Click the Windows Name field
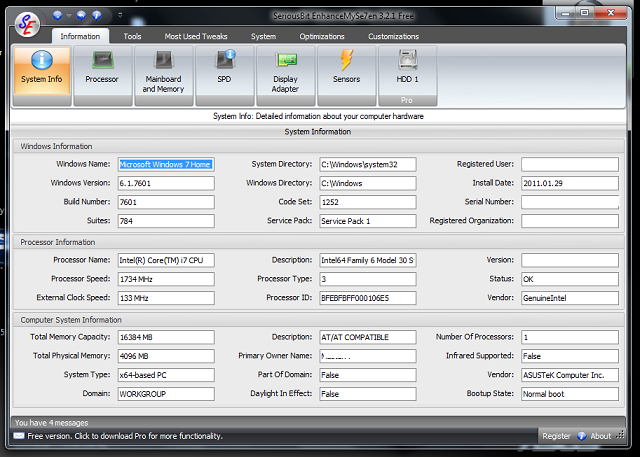The width and height of the screenshot is (640, 457). point(166,164)
